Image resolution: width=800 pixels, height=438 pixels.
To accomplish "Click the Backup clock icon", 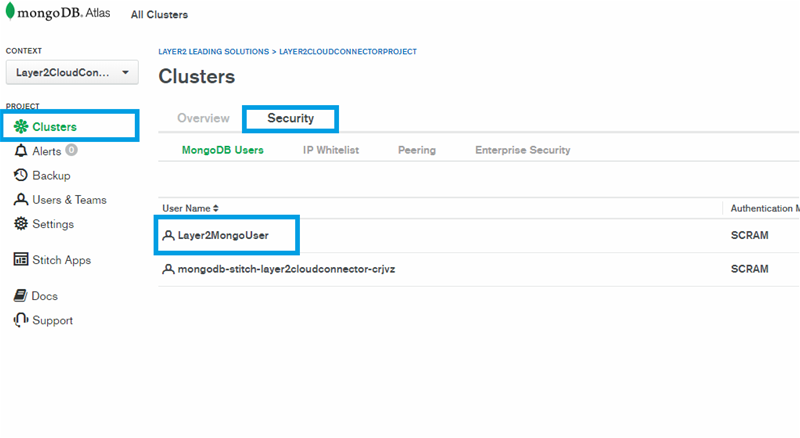I will 21,176.
